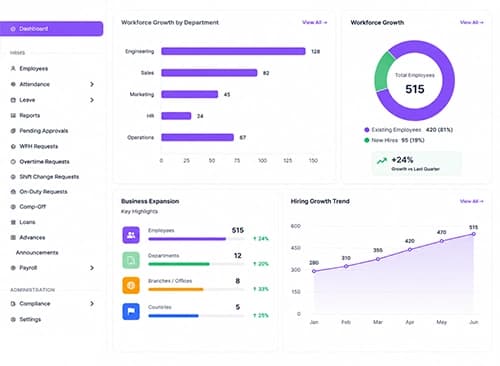This screenshot has height=366, width=500.
Task: Click the Dashboard icon in the sidebar
Action: (13, 29)
